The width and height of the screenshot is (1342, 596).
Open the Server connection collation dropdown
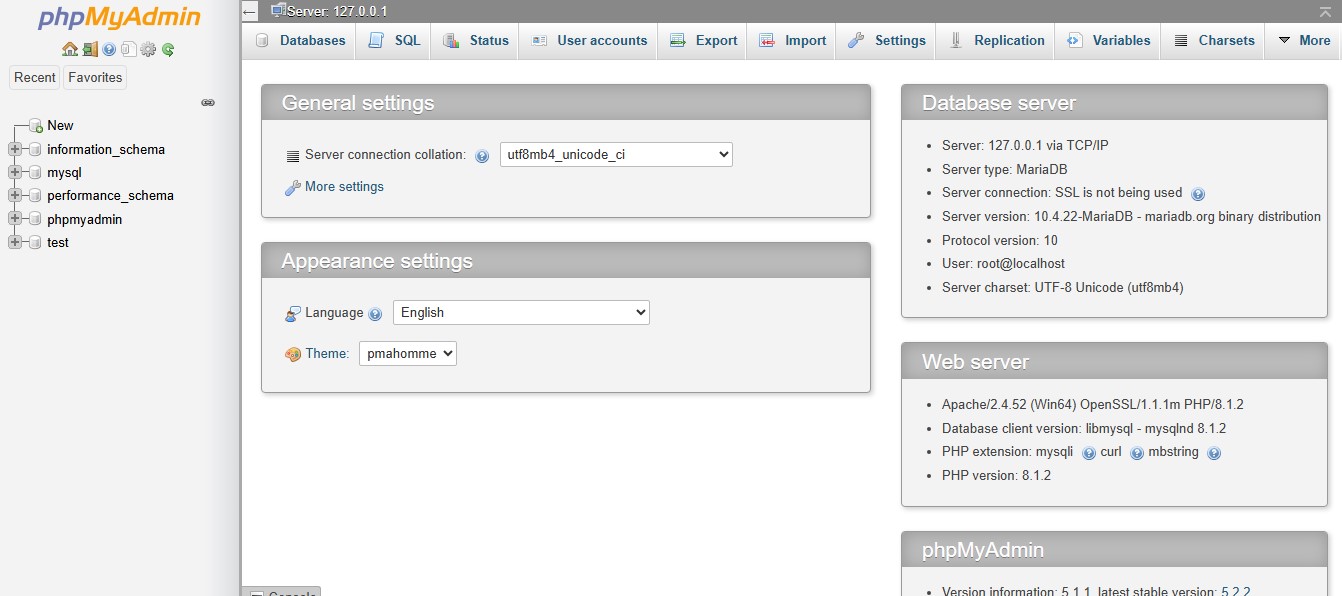[x=616, y=154]
